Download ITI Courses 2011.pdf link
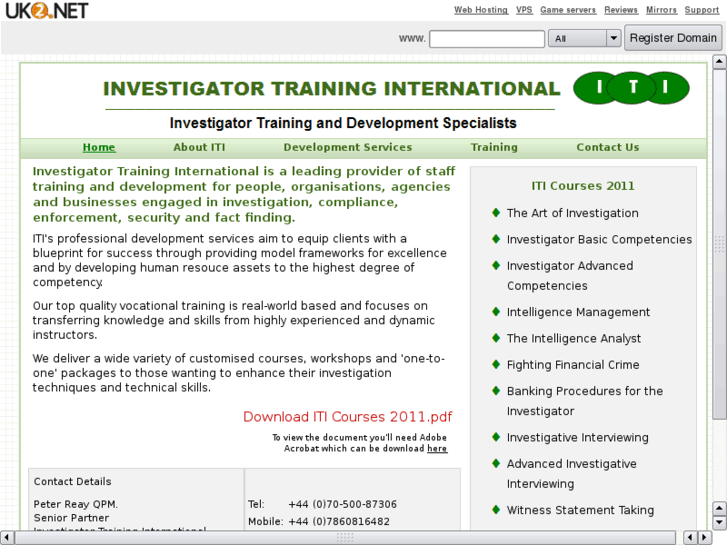Screen dimensions: 727x545 (x=348, y=417)
